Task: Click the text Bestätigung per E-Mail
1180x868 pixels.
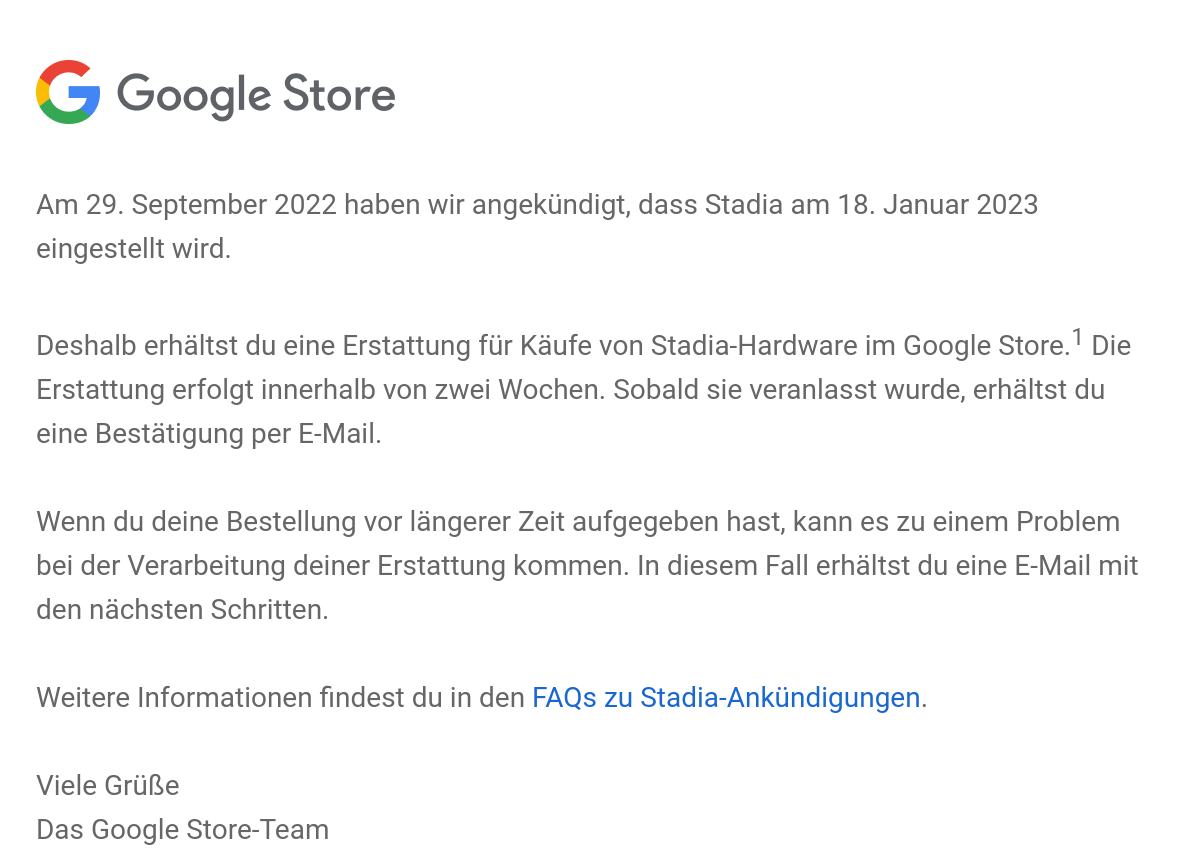Action: click(238, 434)
